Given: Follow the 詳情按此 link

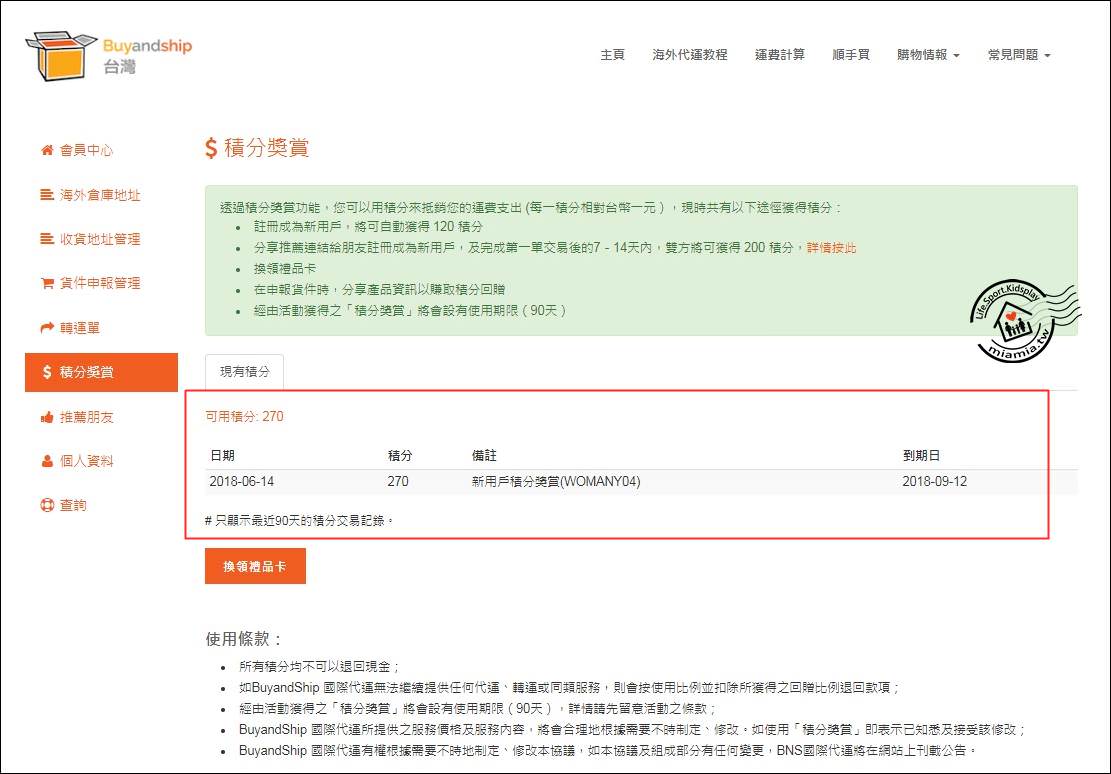Looking at the screenshot, I should 831,248.
